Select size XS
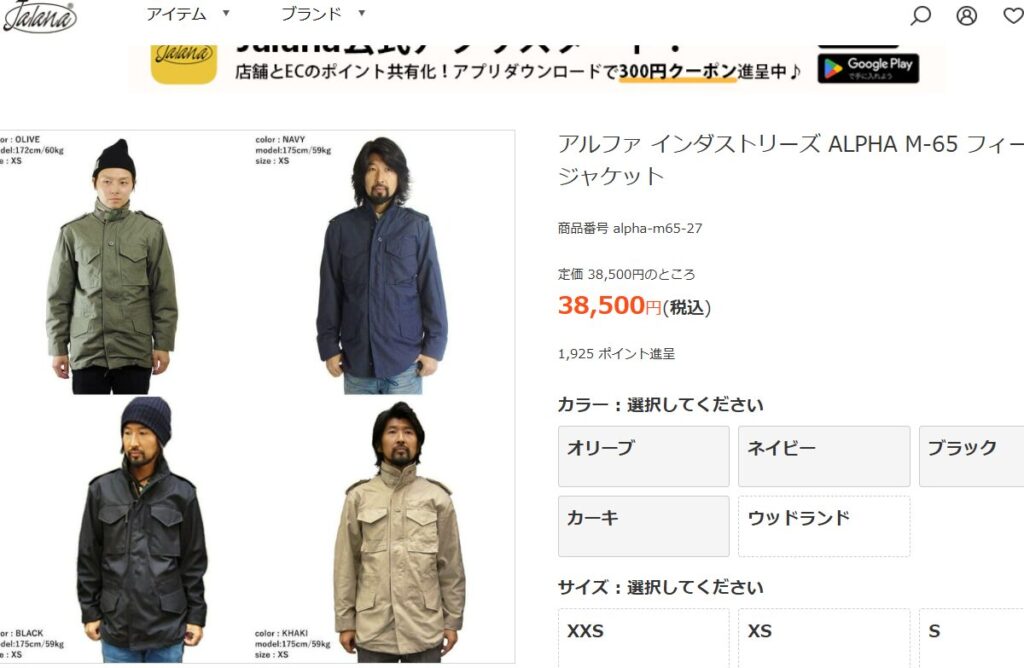1024x668 pixels. click(824, 638)
